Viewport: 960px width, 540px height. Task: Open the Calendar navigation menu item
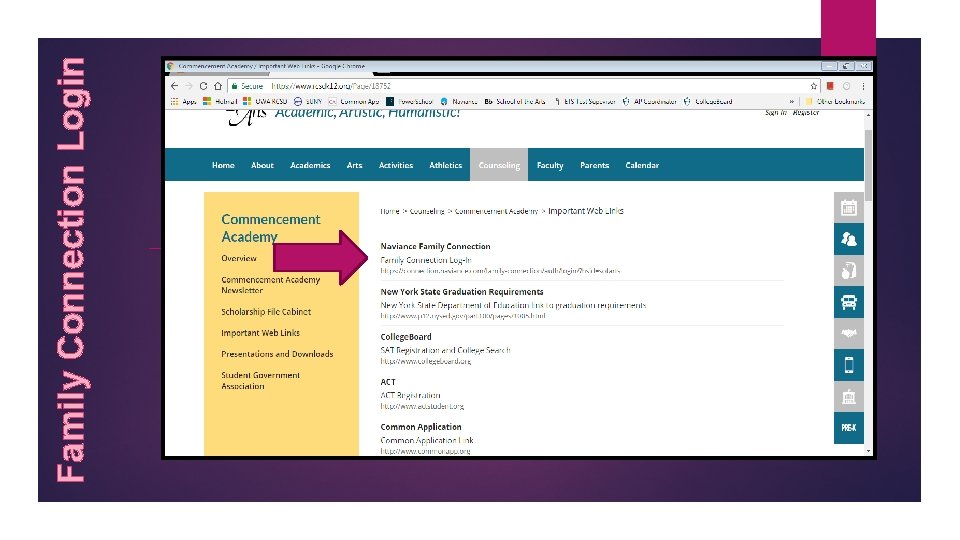click(x=642, y=165)
